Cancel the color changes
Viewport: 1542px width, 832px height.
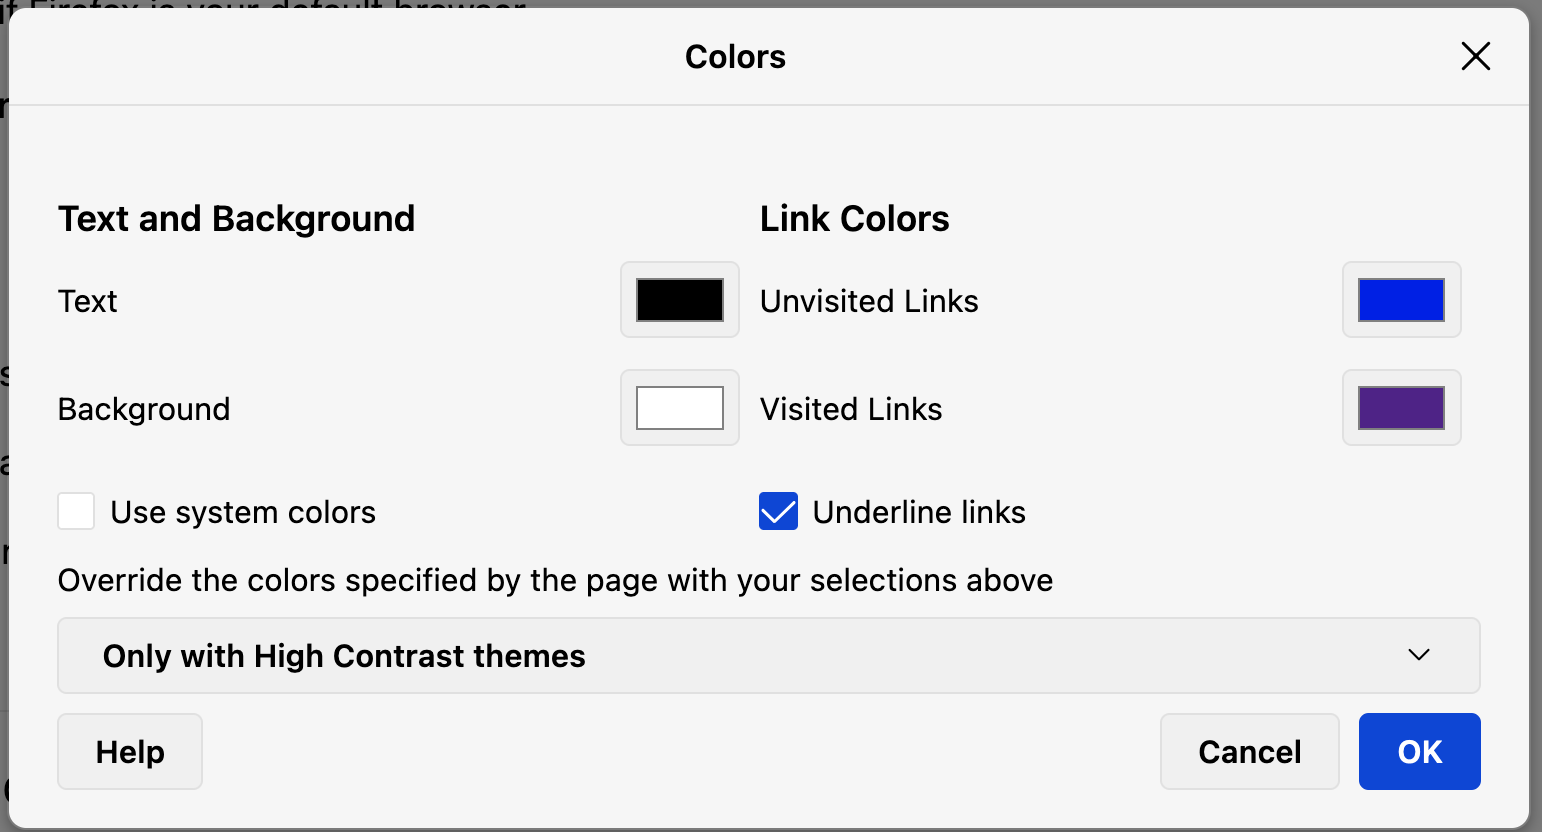tap(1249, 751)
